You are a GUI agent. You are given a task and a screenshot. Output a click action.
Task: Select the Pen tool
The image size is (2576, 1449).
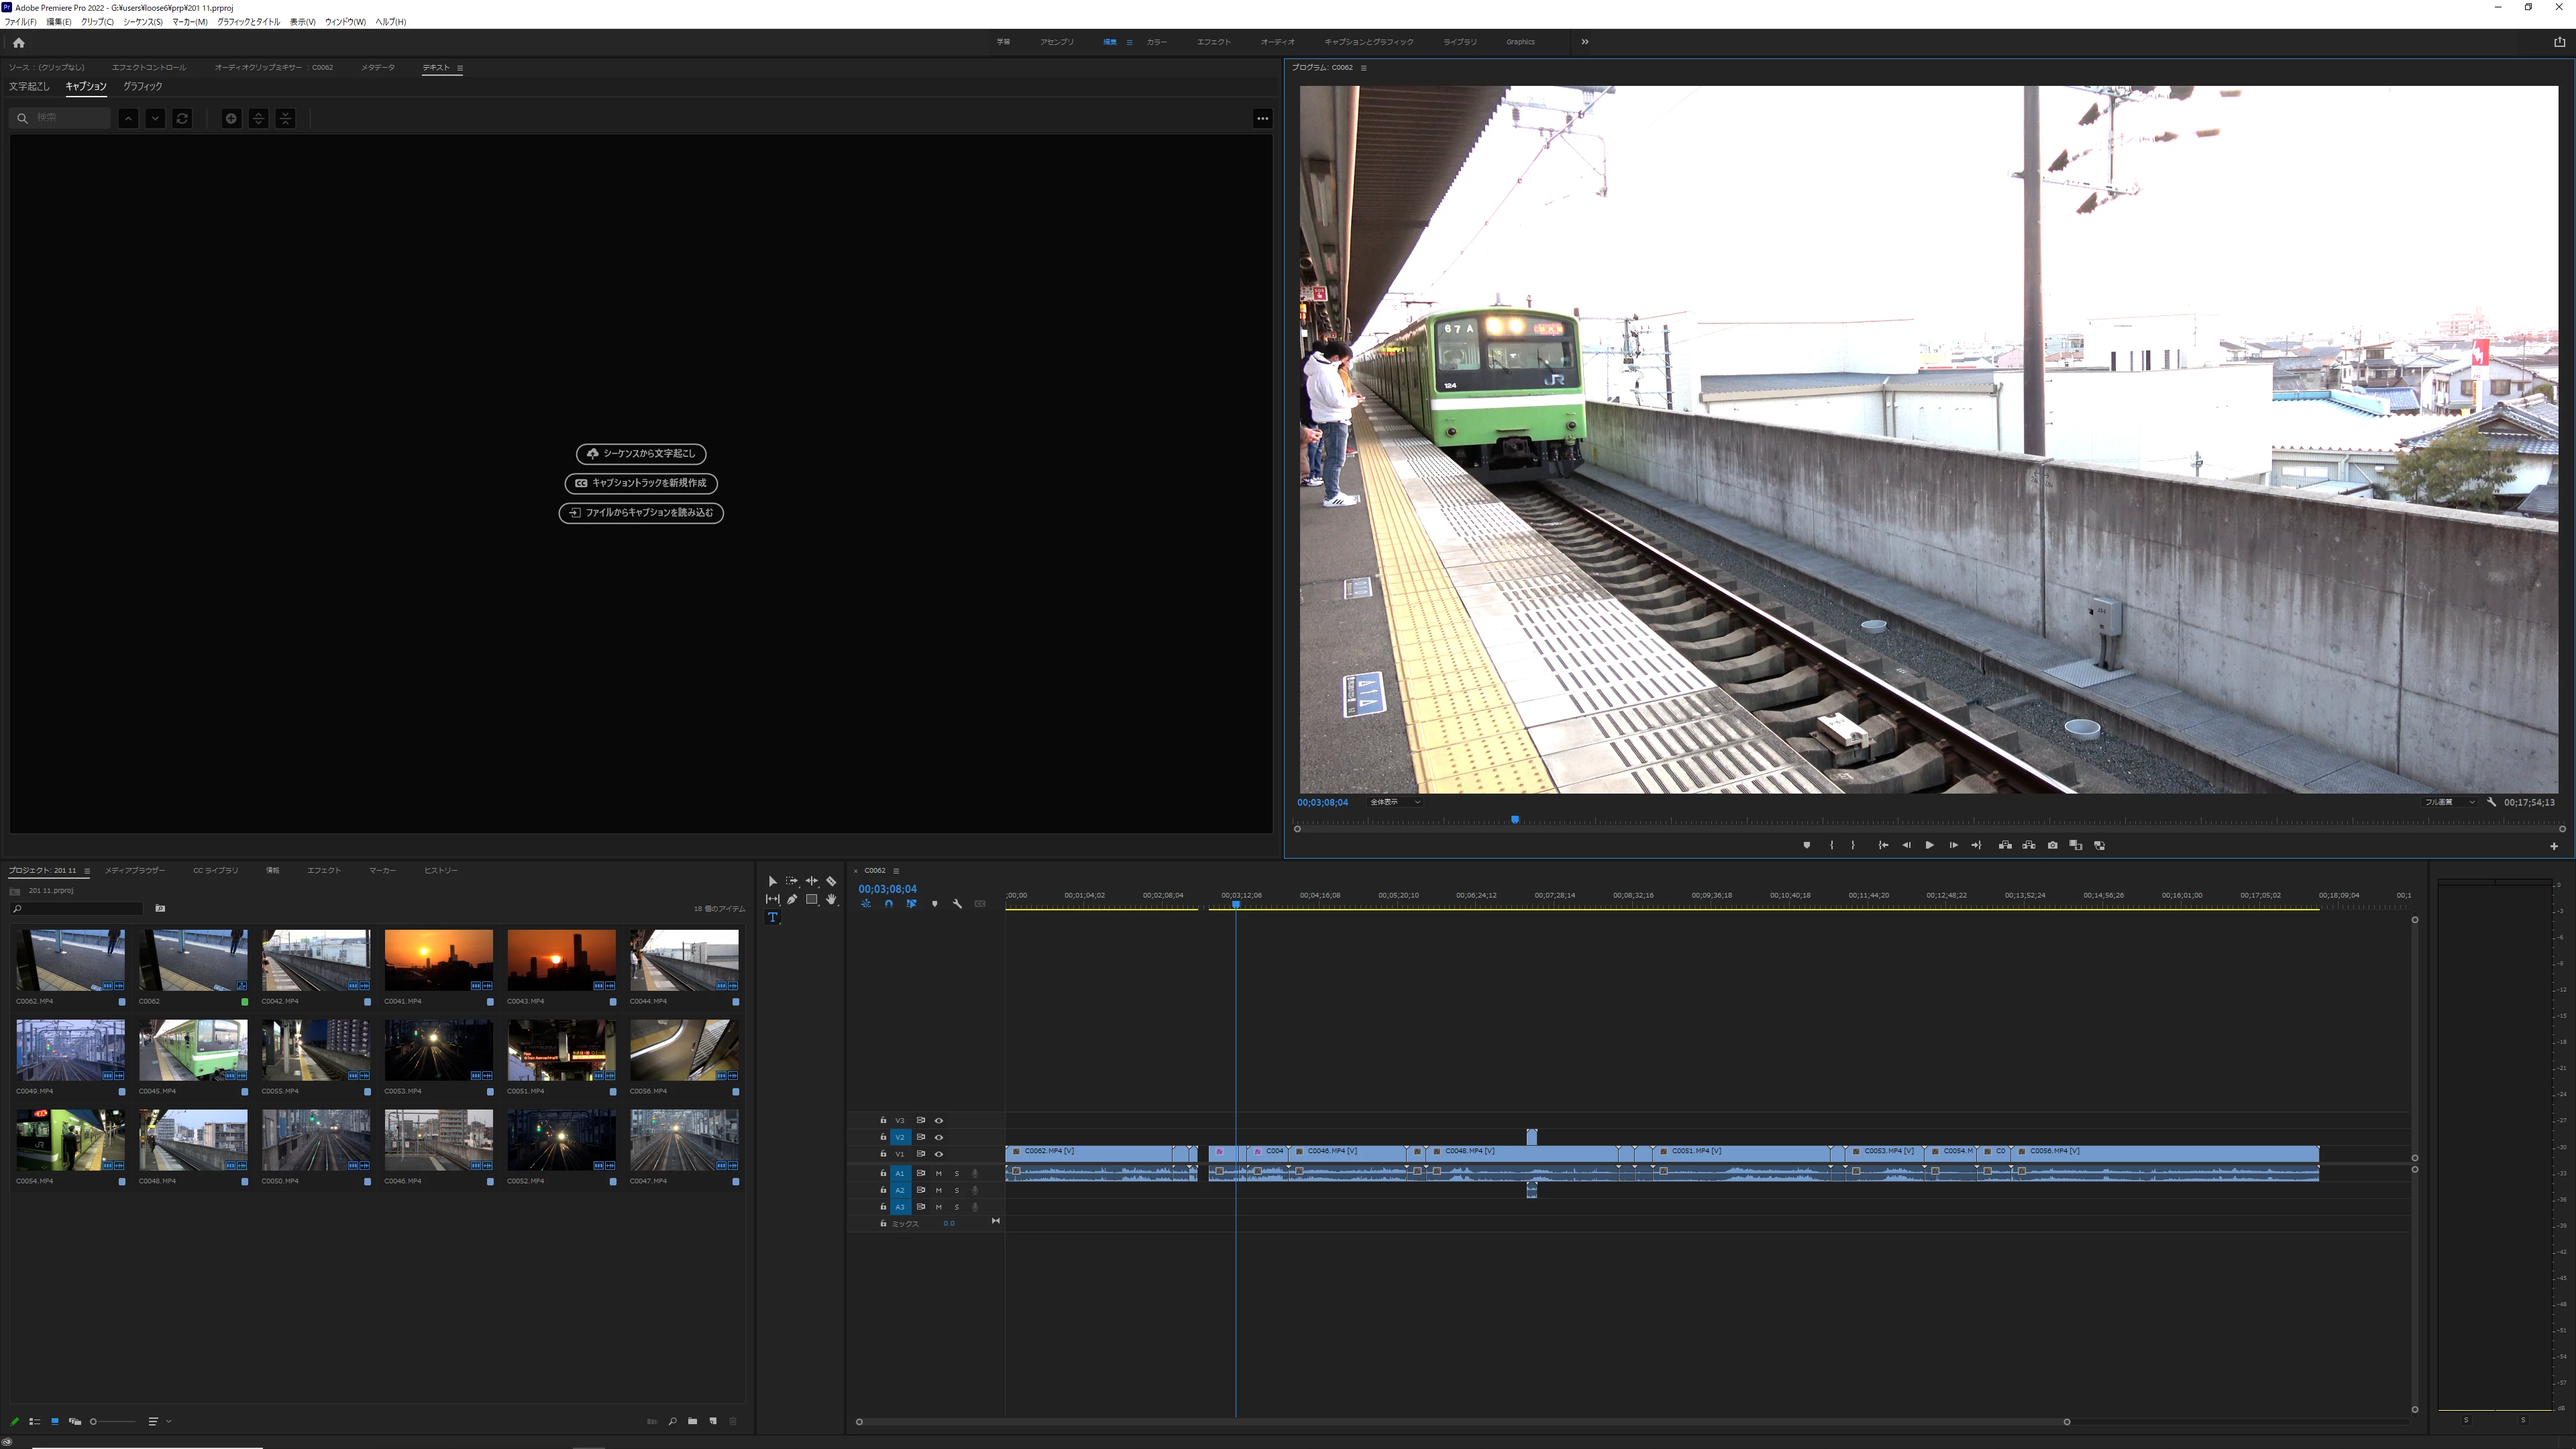(792, 899)
